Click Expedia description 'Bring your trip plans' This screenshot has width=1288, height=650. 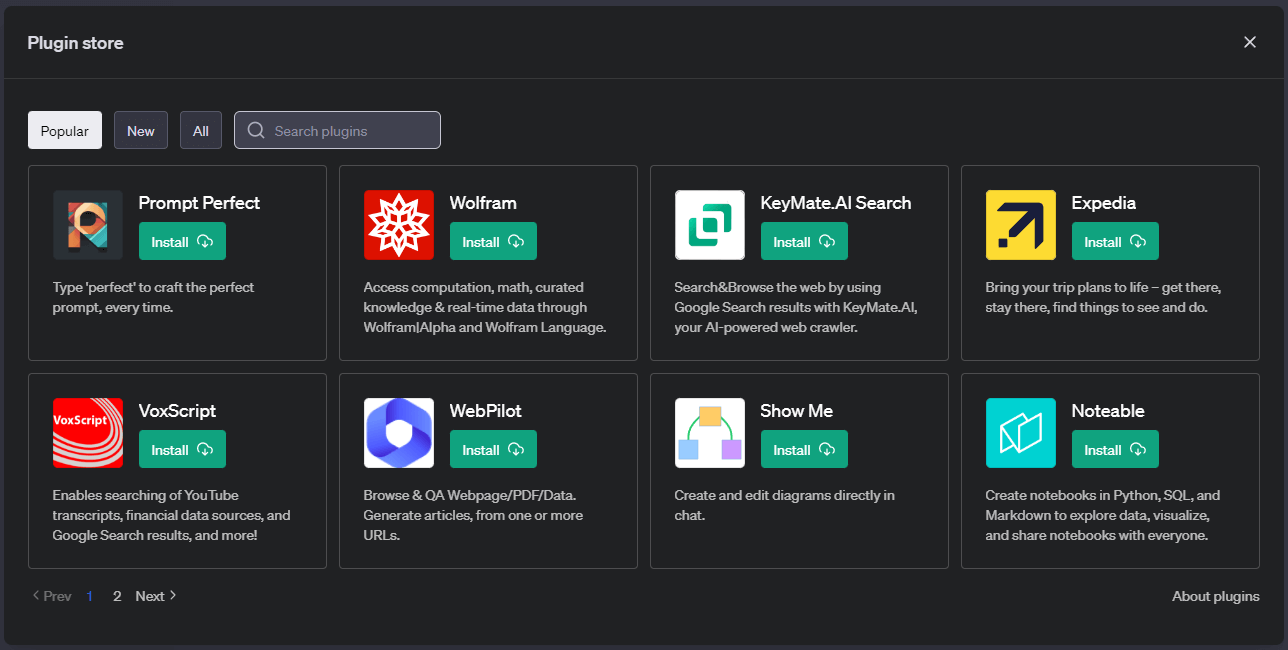[1103, 297]
